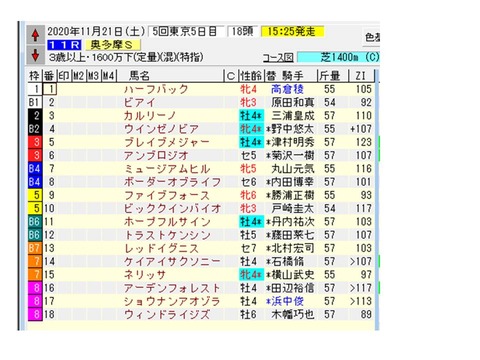Select horse ブレイブメジャー
The width and height of the screenshot is (480, 360).
coord(166,142)
